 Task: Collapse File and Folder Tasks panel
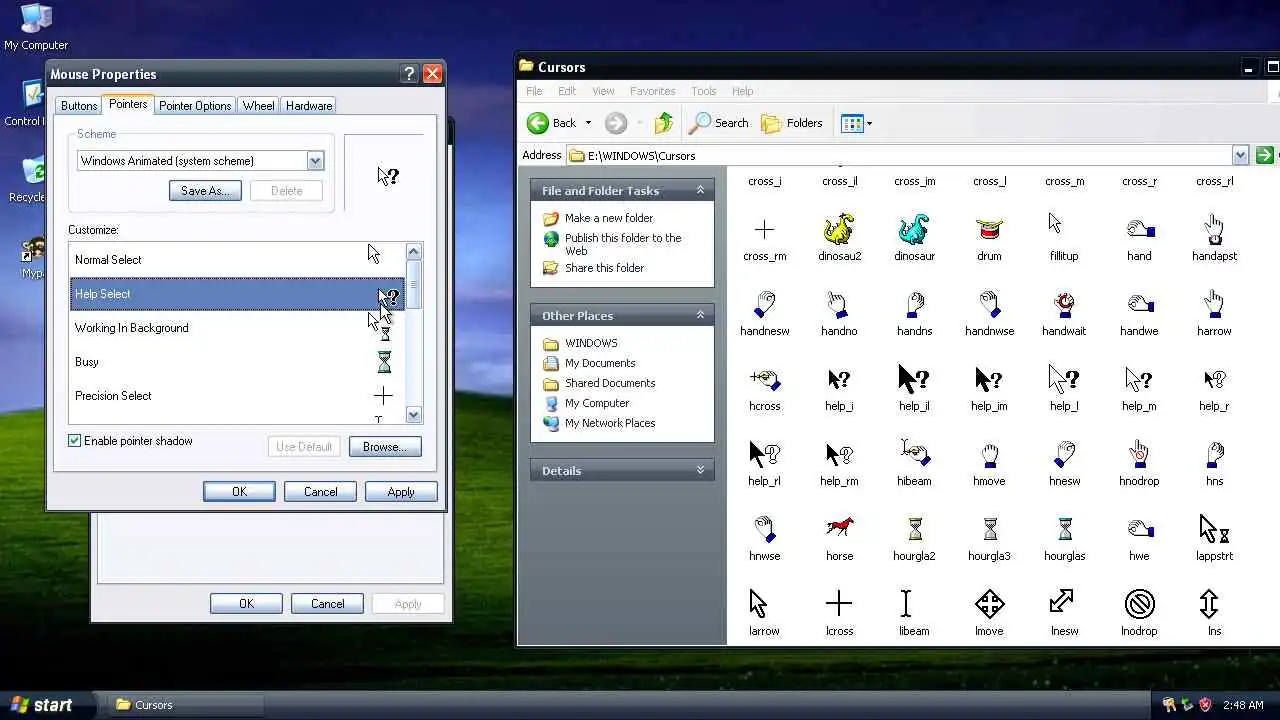click(700, 190)
